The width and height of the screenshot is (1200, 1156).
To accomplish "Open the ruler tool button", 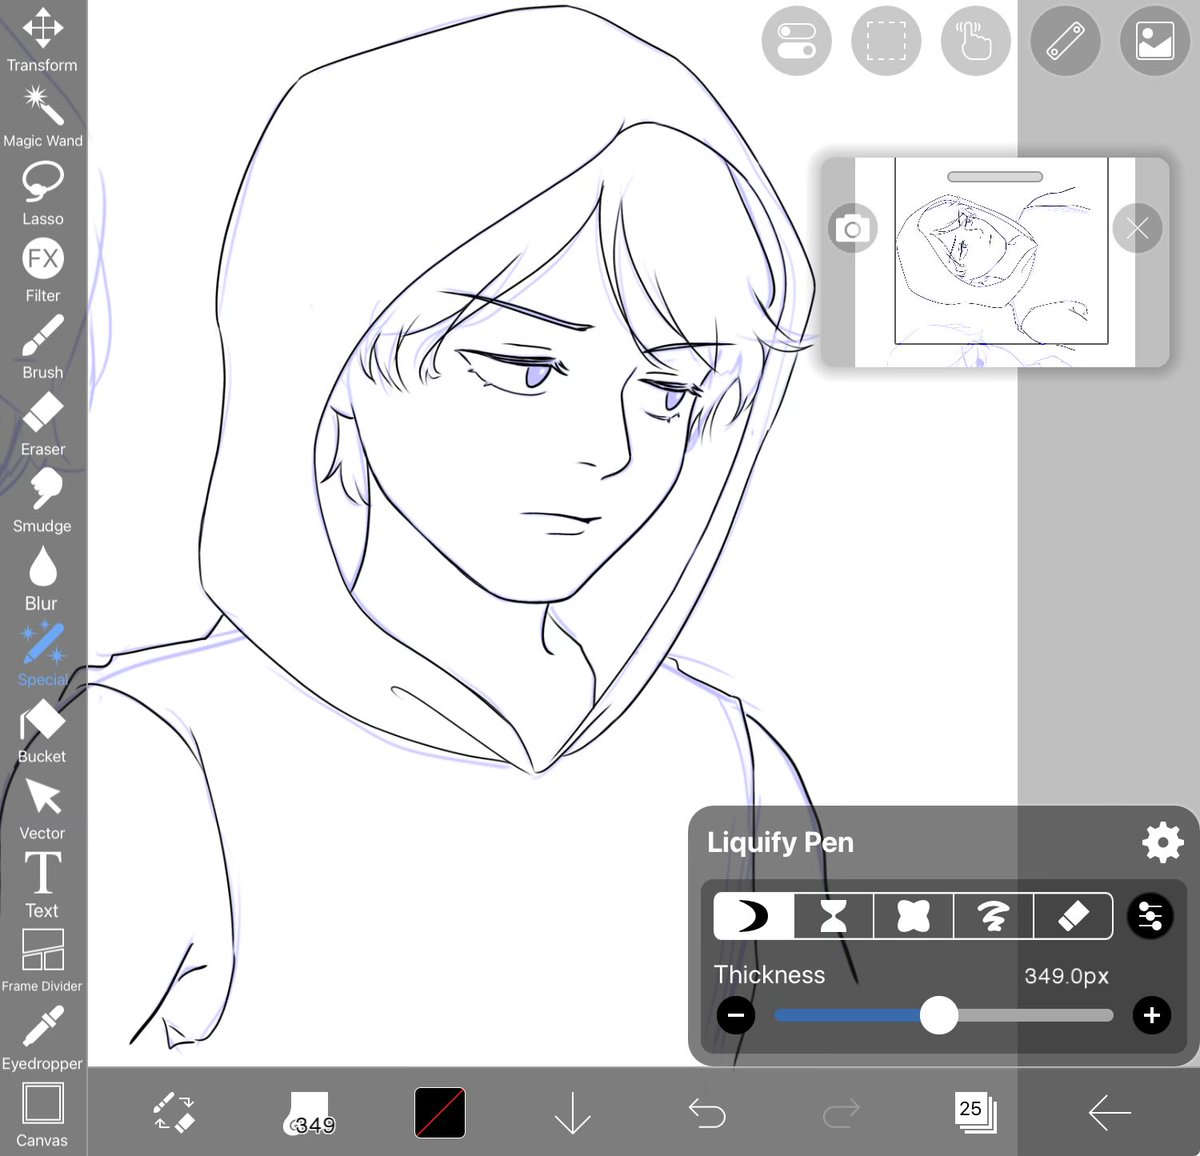I will click(1065, 41).
